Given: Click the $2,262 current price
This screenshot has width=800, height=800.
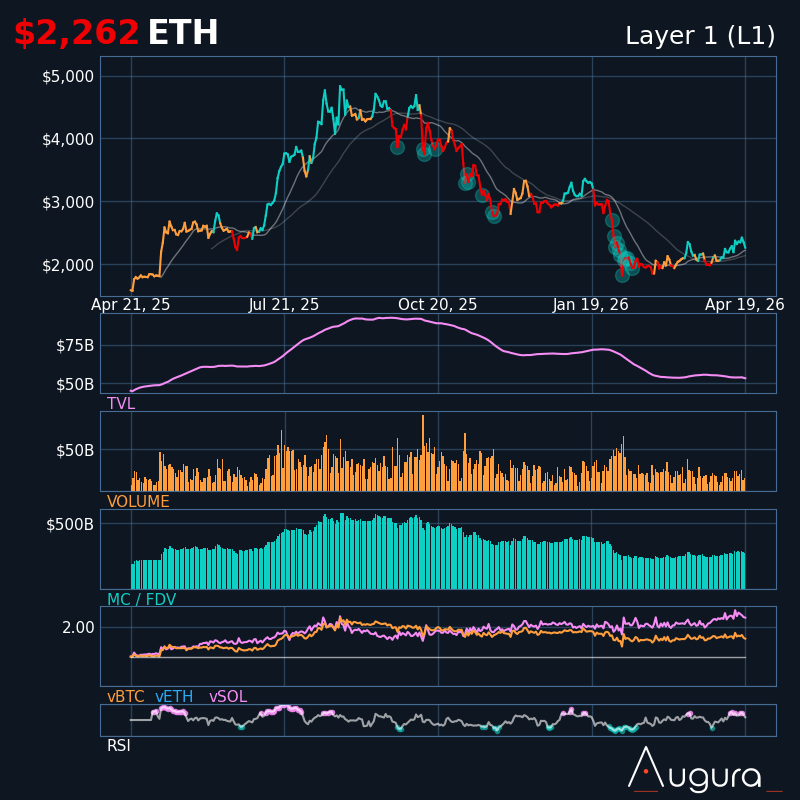Looking at the screenshot, I should 77,33.
